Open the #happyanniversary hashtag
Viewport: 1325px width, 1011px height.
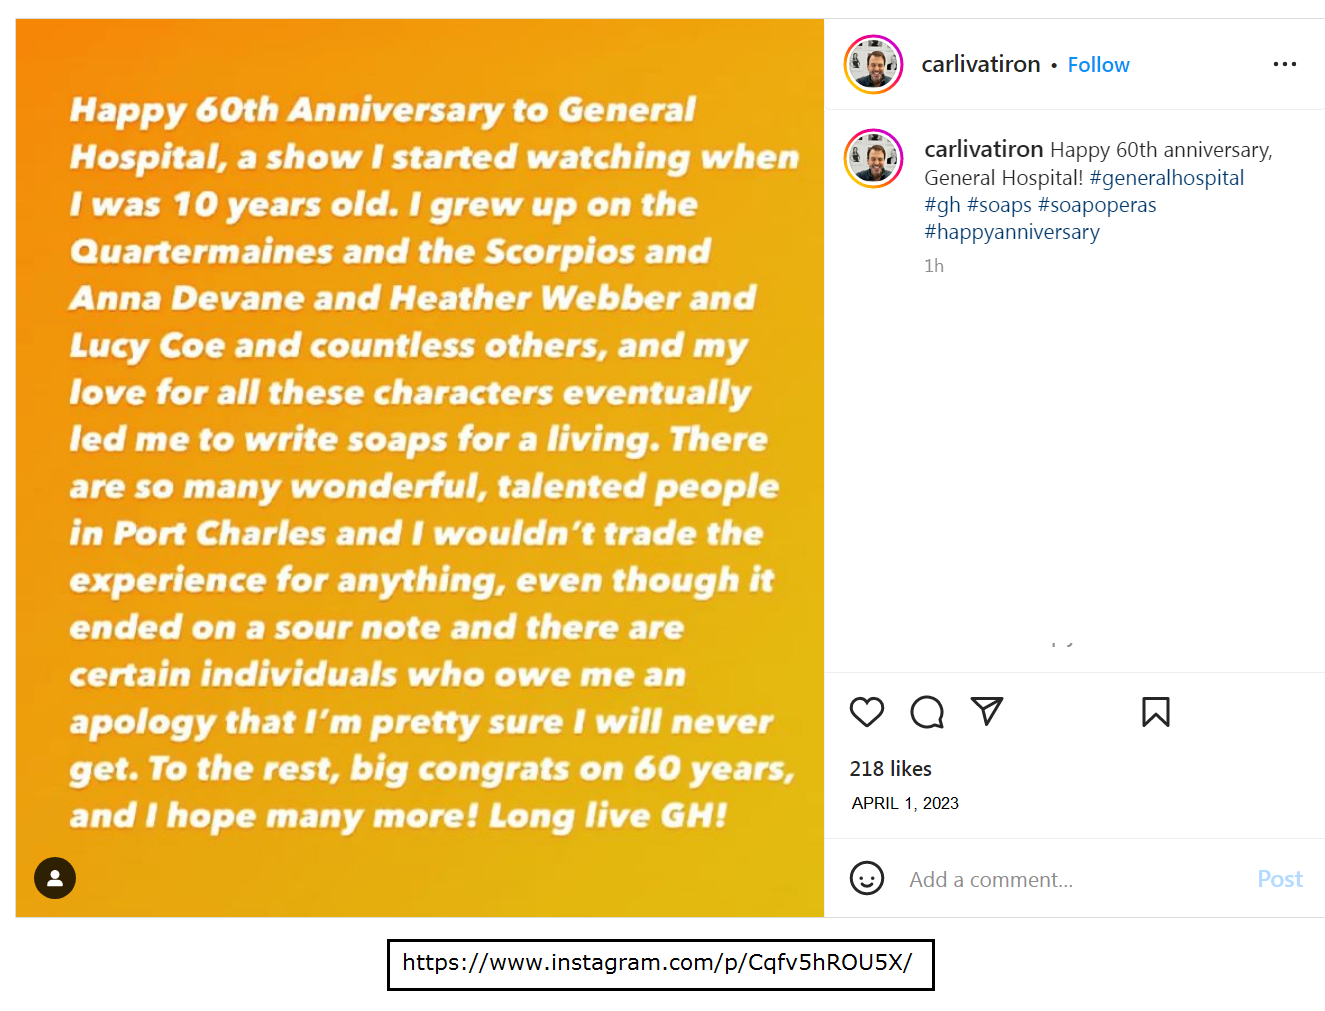coord(1011,232)
